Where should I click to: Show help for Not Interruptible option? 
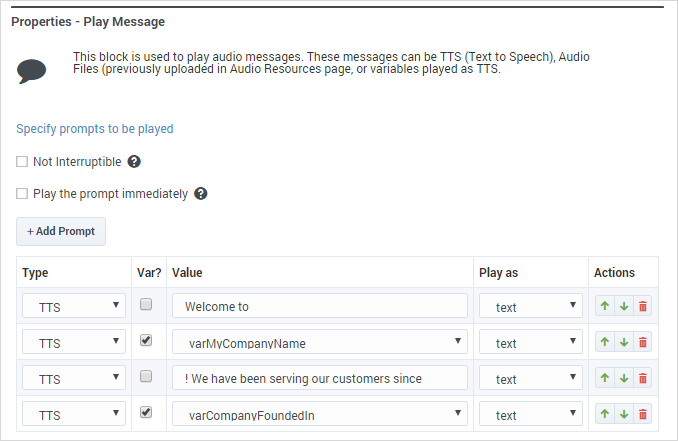coord(134,161)
